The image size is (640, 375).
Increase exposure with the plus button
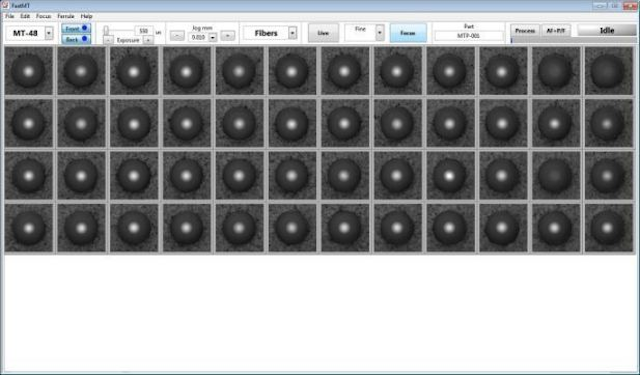point(148,40)
